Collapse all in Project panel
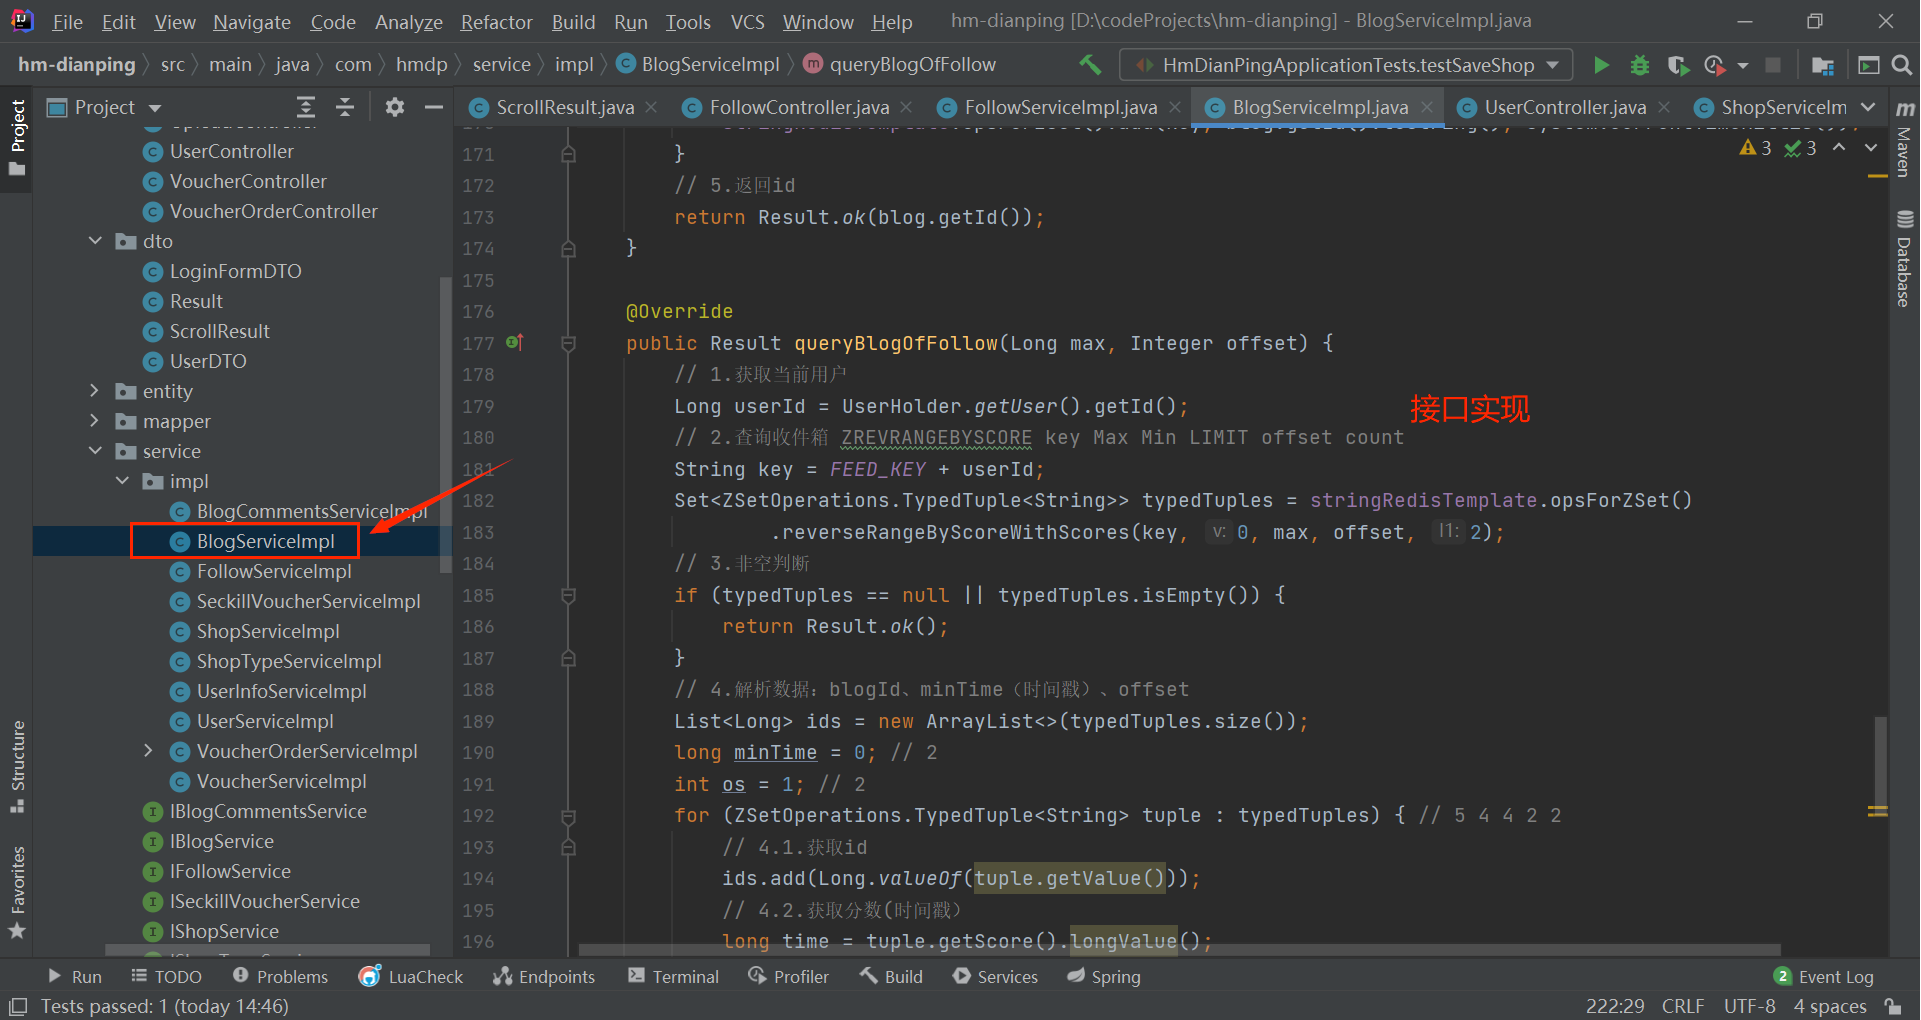Screen dimensions: 1921x1020 pyautogui.click(x=345, y=107)
